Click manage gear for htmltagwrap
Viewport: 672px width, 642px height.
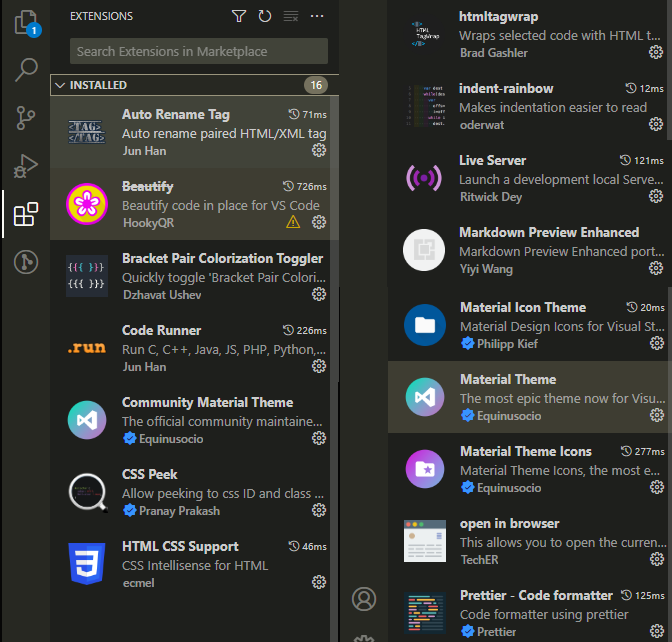coord(656,52)
